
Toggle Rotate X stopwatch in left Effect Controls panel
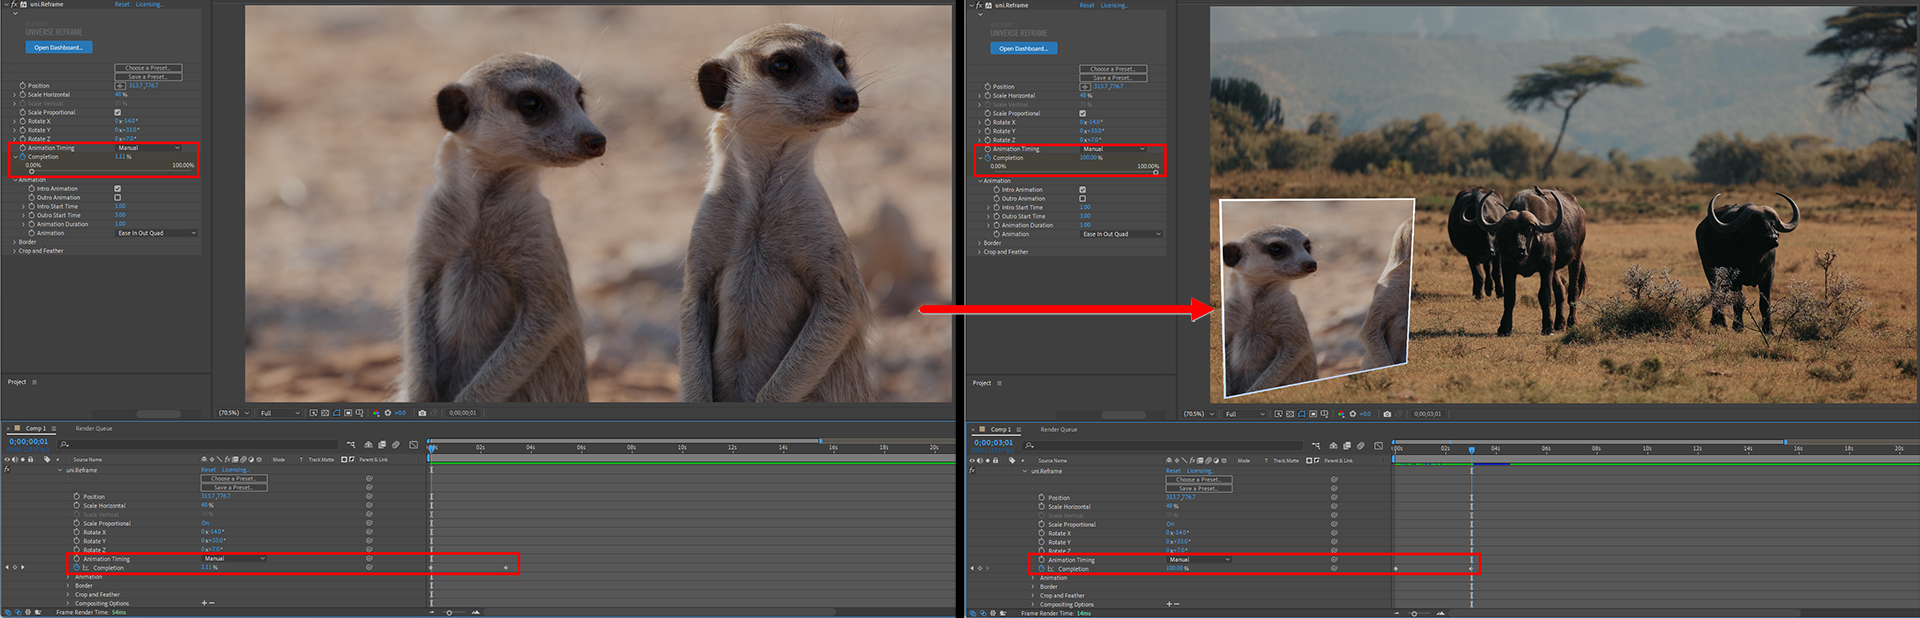point(22,121)
